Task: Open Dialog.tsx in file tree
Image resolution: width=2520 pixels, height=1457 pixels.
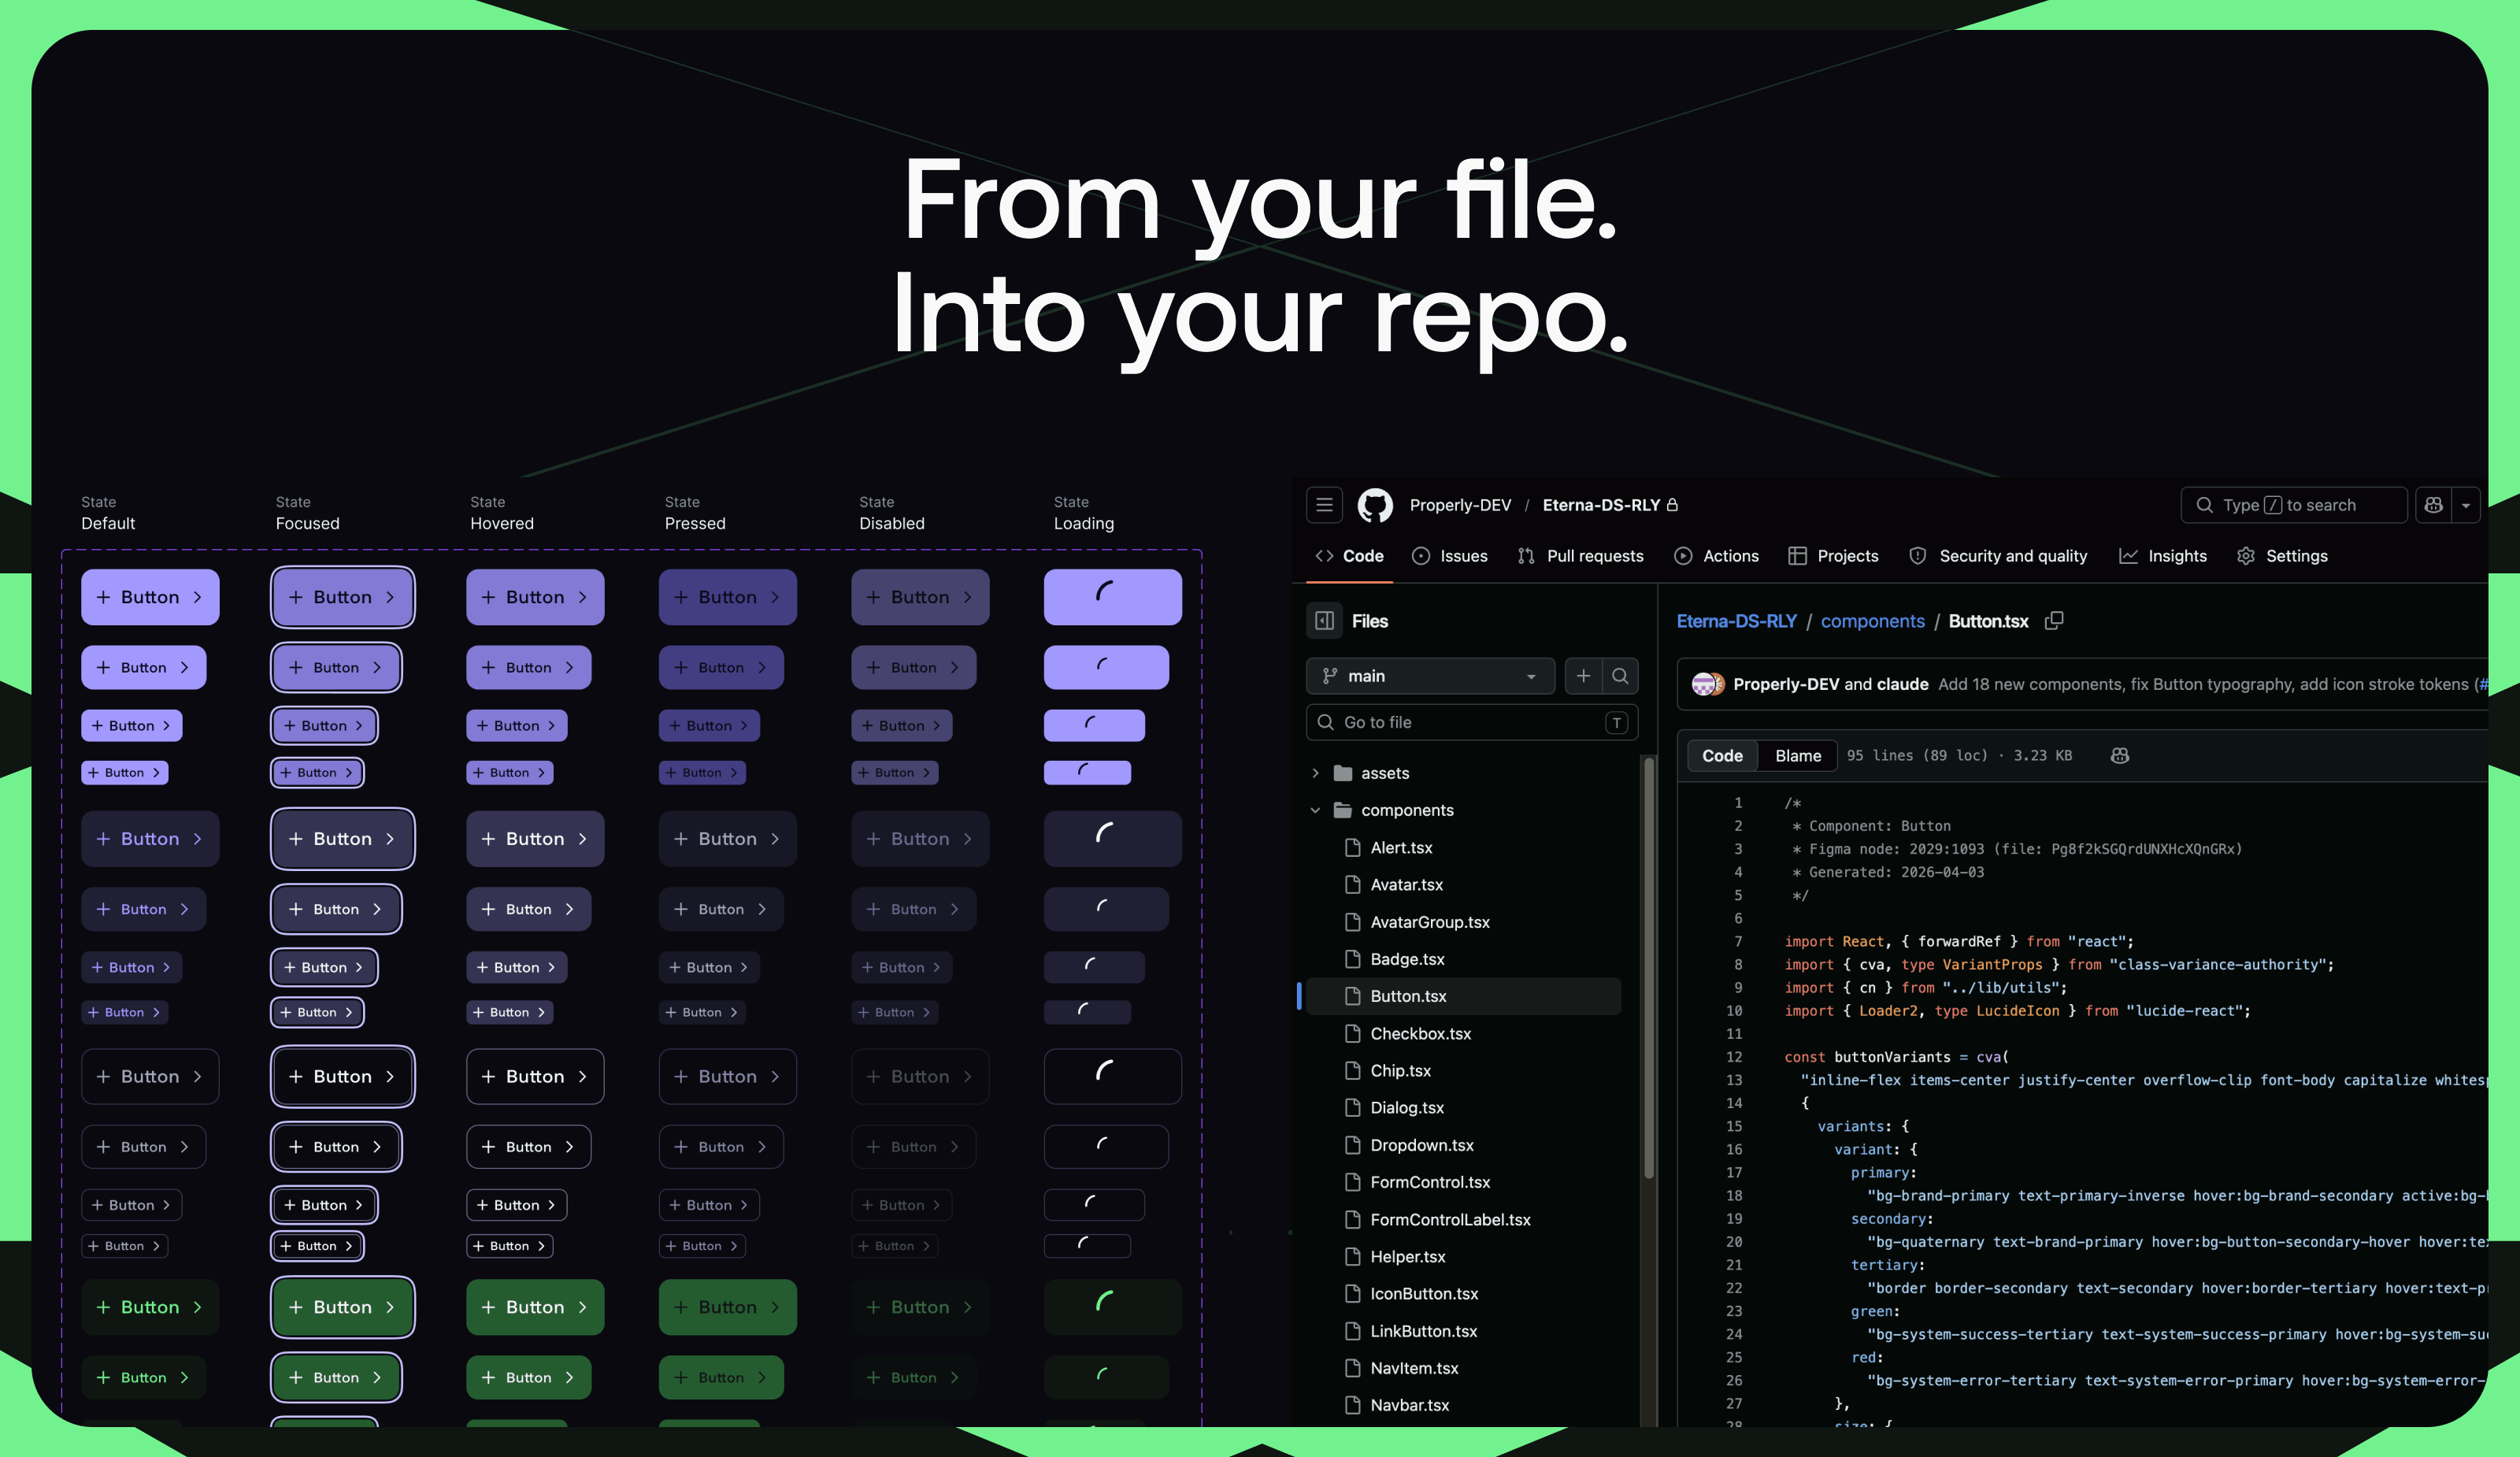Action: click(1407, 1107)
